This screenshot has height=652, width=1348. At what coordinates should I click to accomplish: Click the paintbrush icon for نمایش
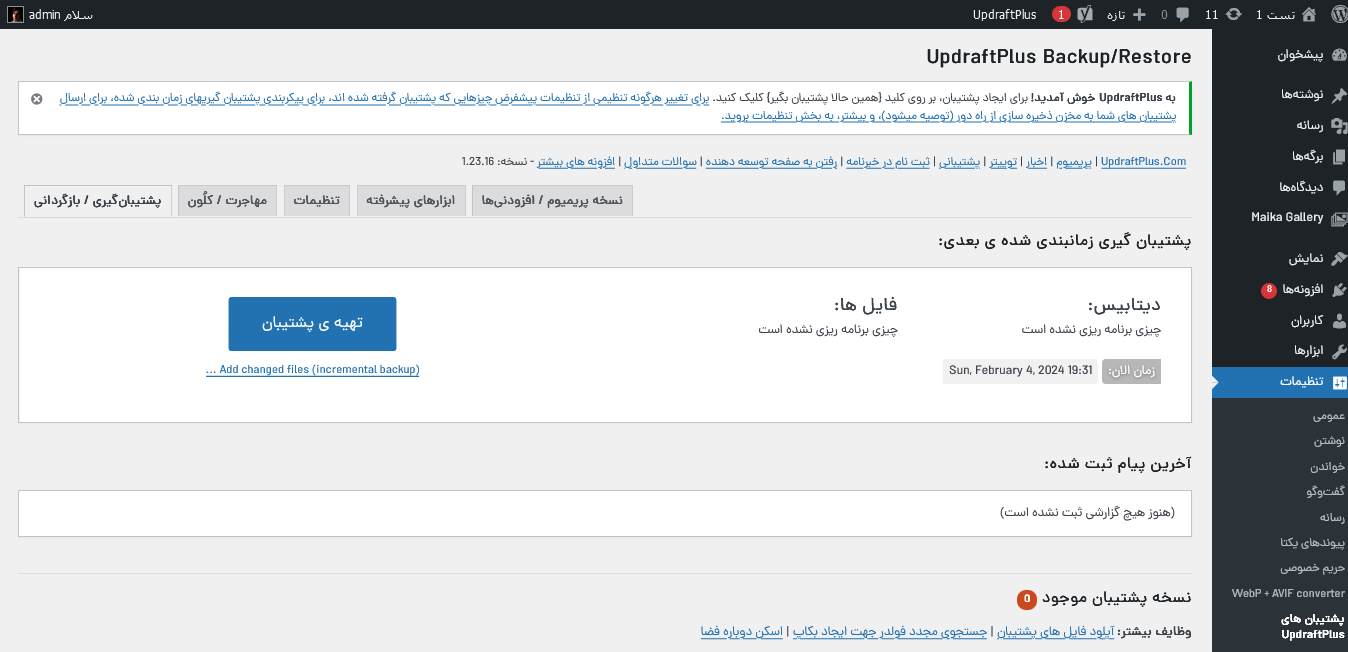1339,258
